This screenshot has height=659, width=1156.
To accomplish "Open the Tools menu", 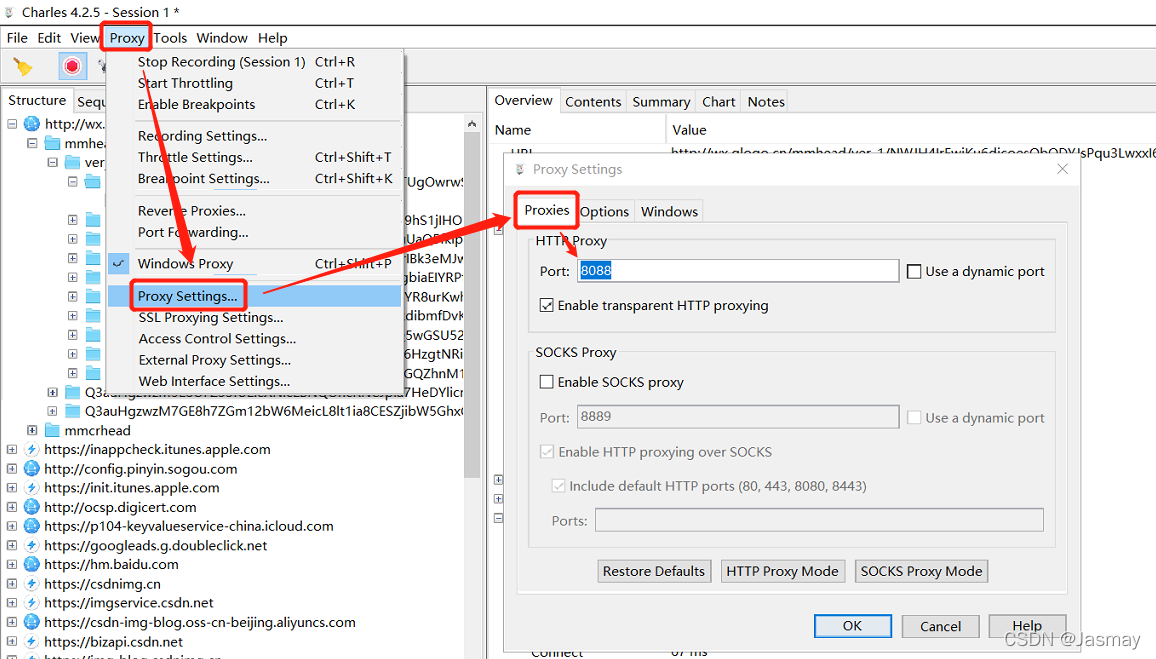I will coord(170,38).
